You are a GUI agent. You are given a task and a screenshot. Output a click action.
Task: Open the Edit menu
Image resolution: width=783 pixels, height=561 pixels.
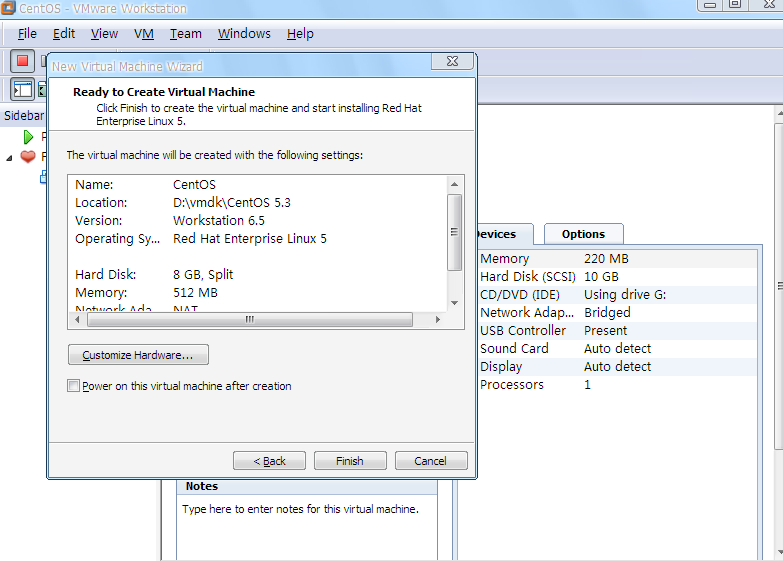(x=64, y=33)
